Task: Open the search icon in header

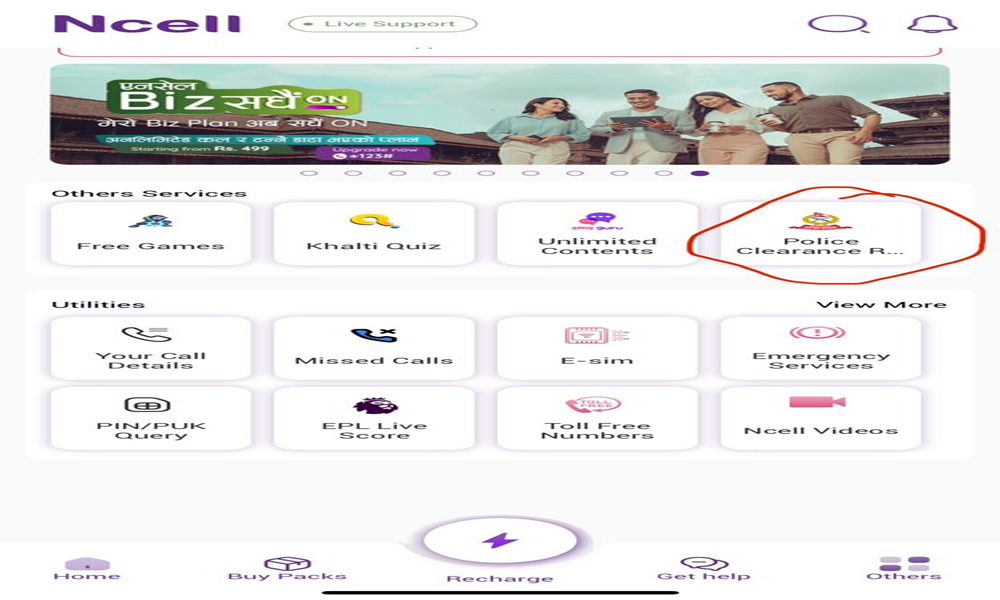Action: pyautogui.click(x=838, y=24)
